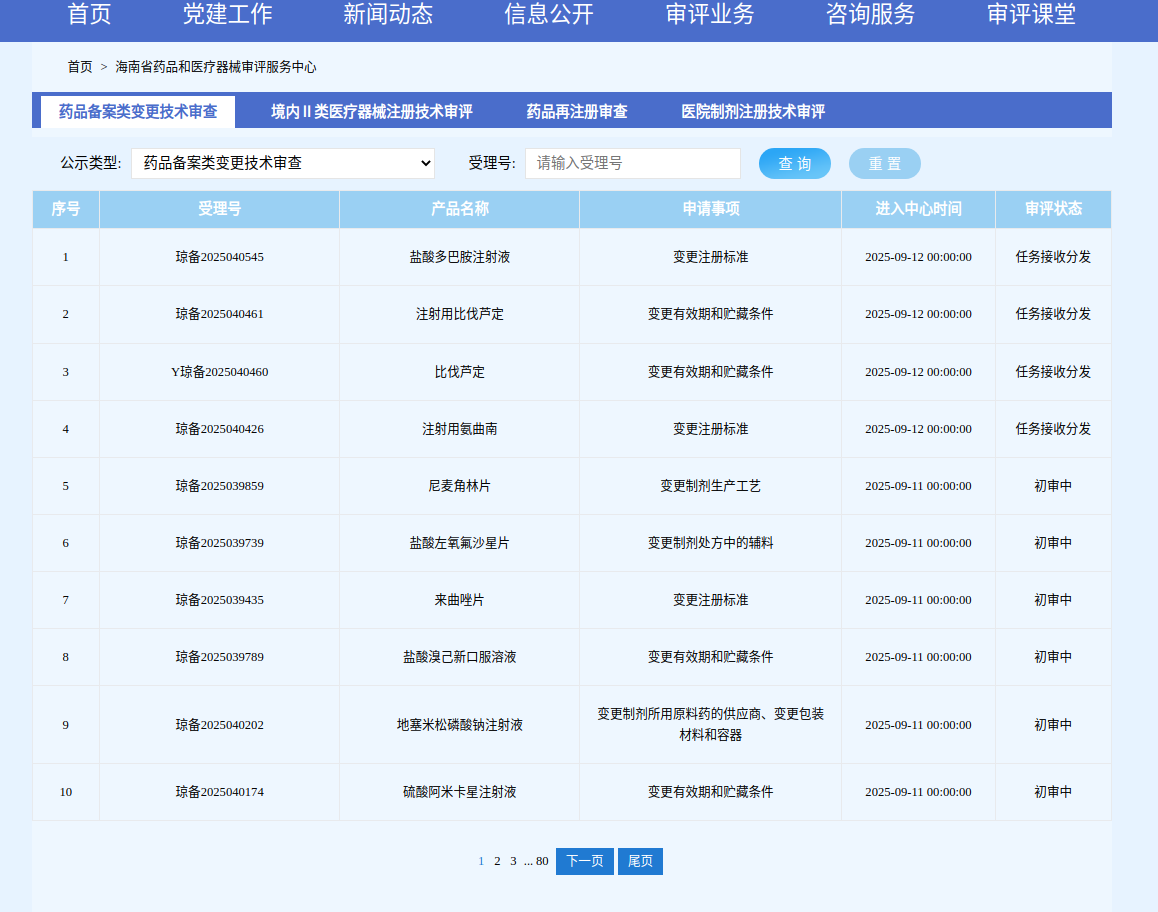The height and width of the screenshot is (912, 1158).
Task: Jump to page 80 of results
Action: click(542, 861)
